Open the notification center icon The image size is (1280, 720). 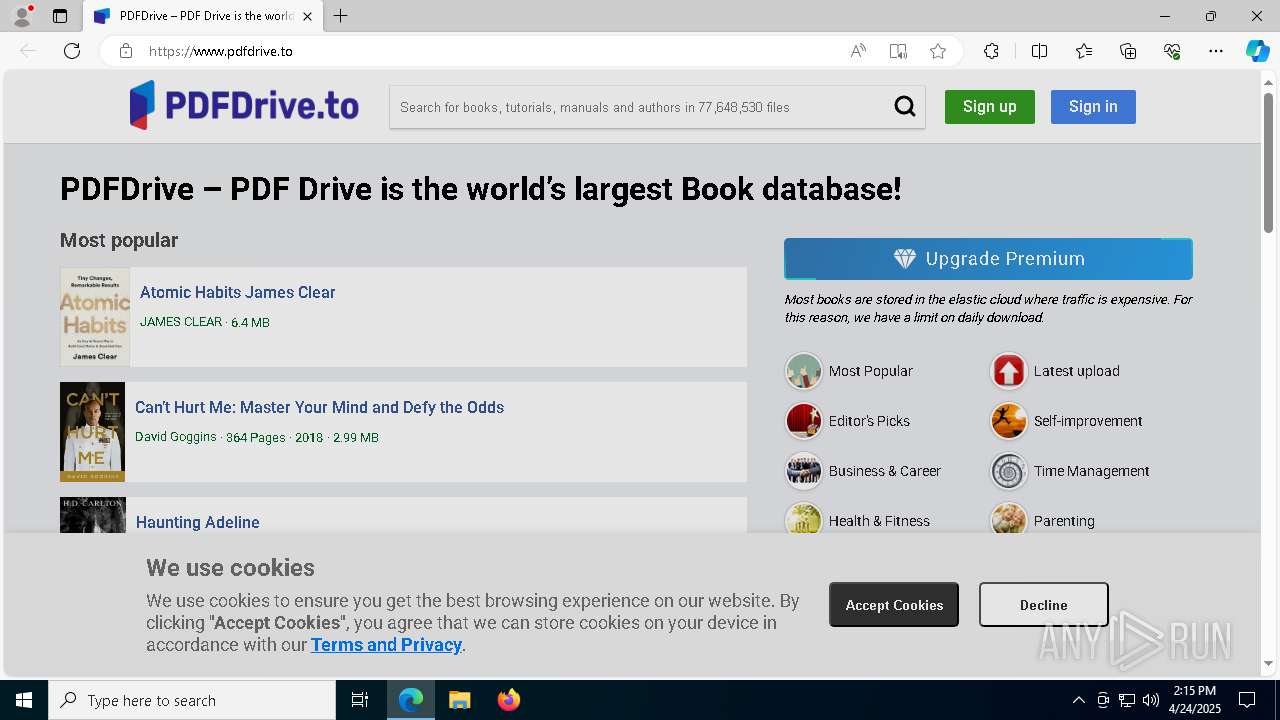1247,700
